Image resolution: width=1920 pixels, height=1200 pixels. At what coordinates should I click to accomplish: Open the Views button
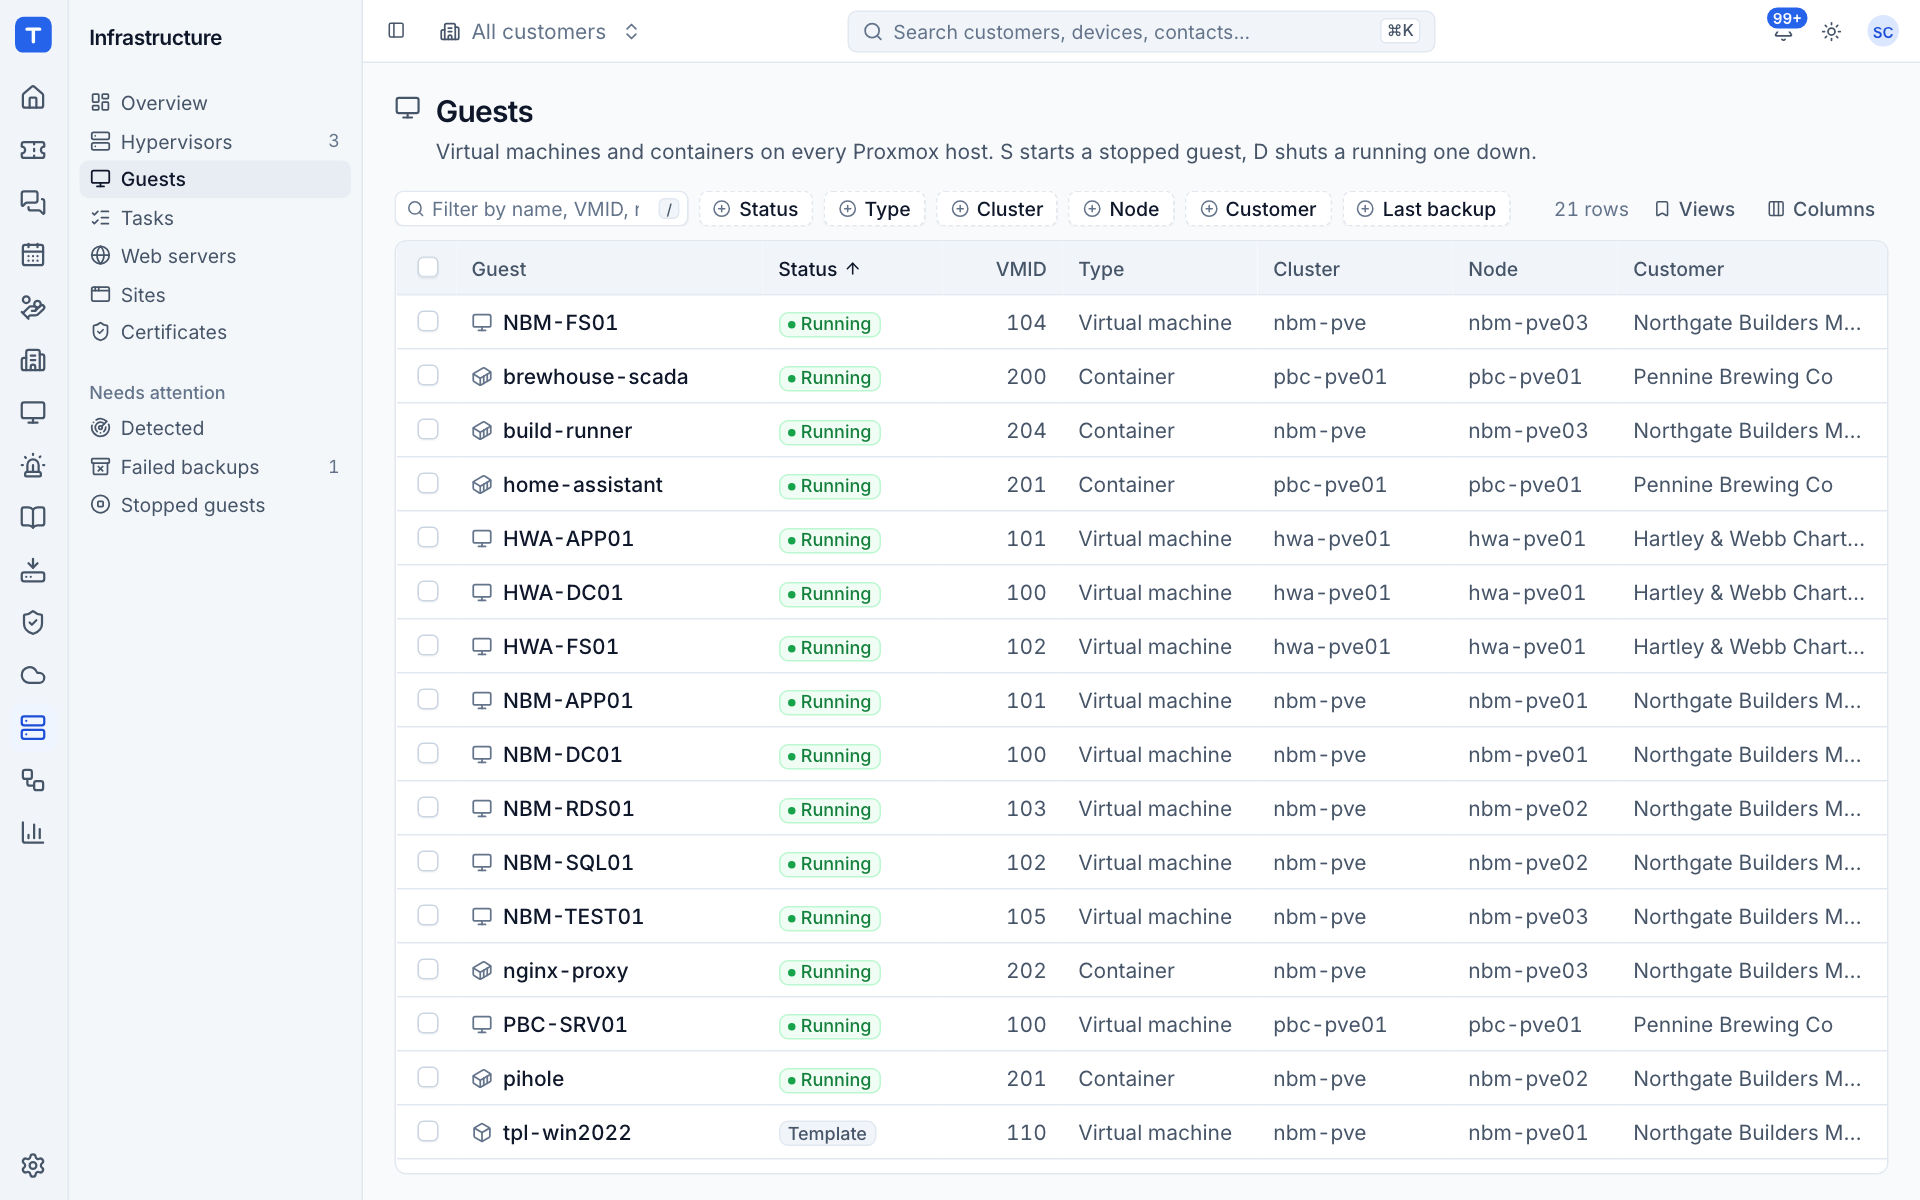click(1695, 209)
